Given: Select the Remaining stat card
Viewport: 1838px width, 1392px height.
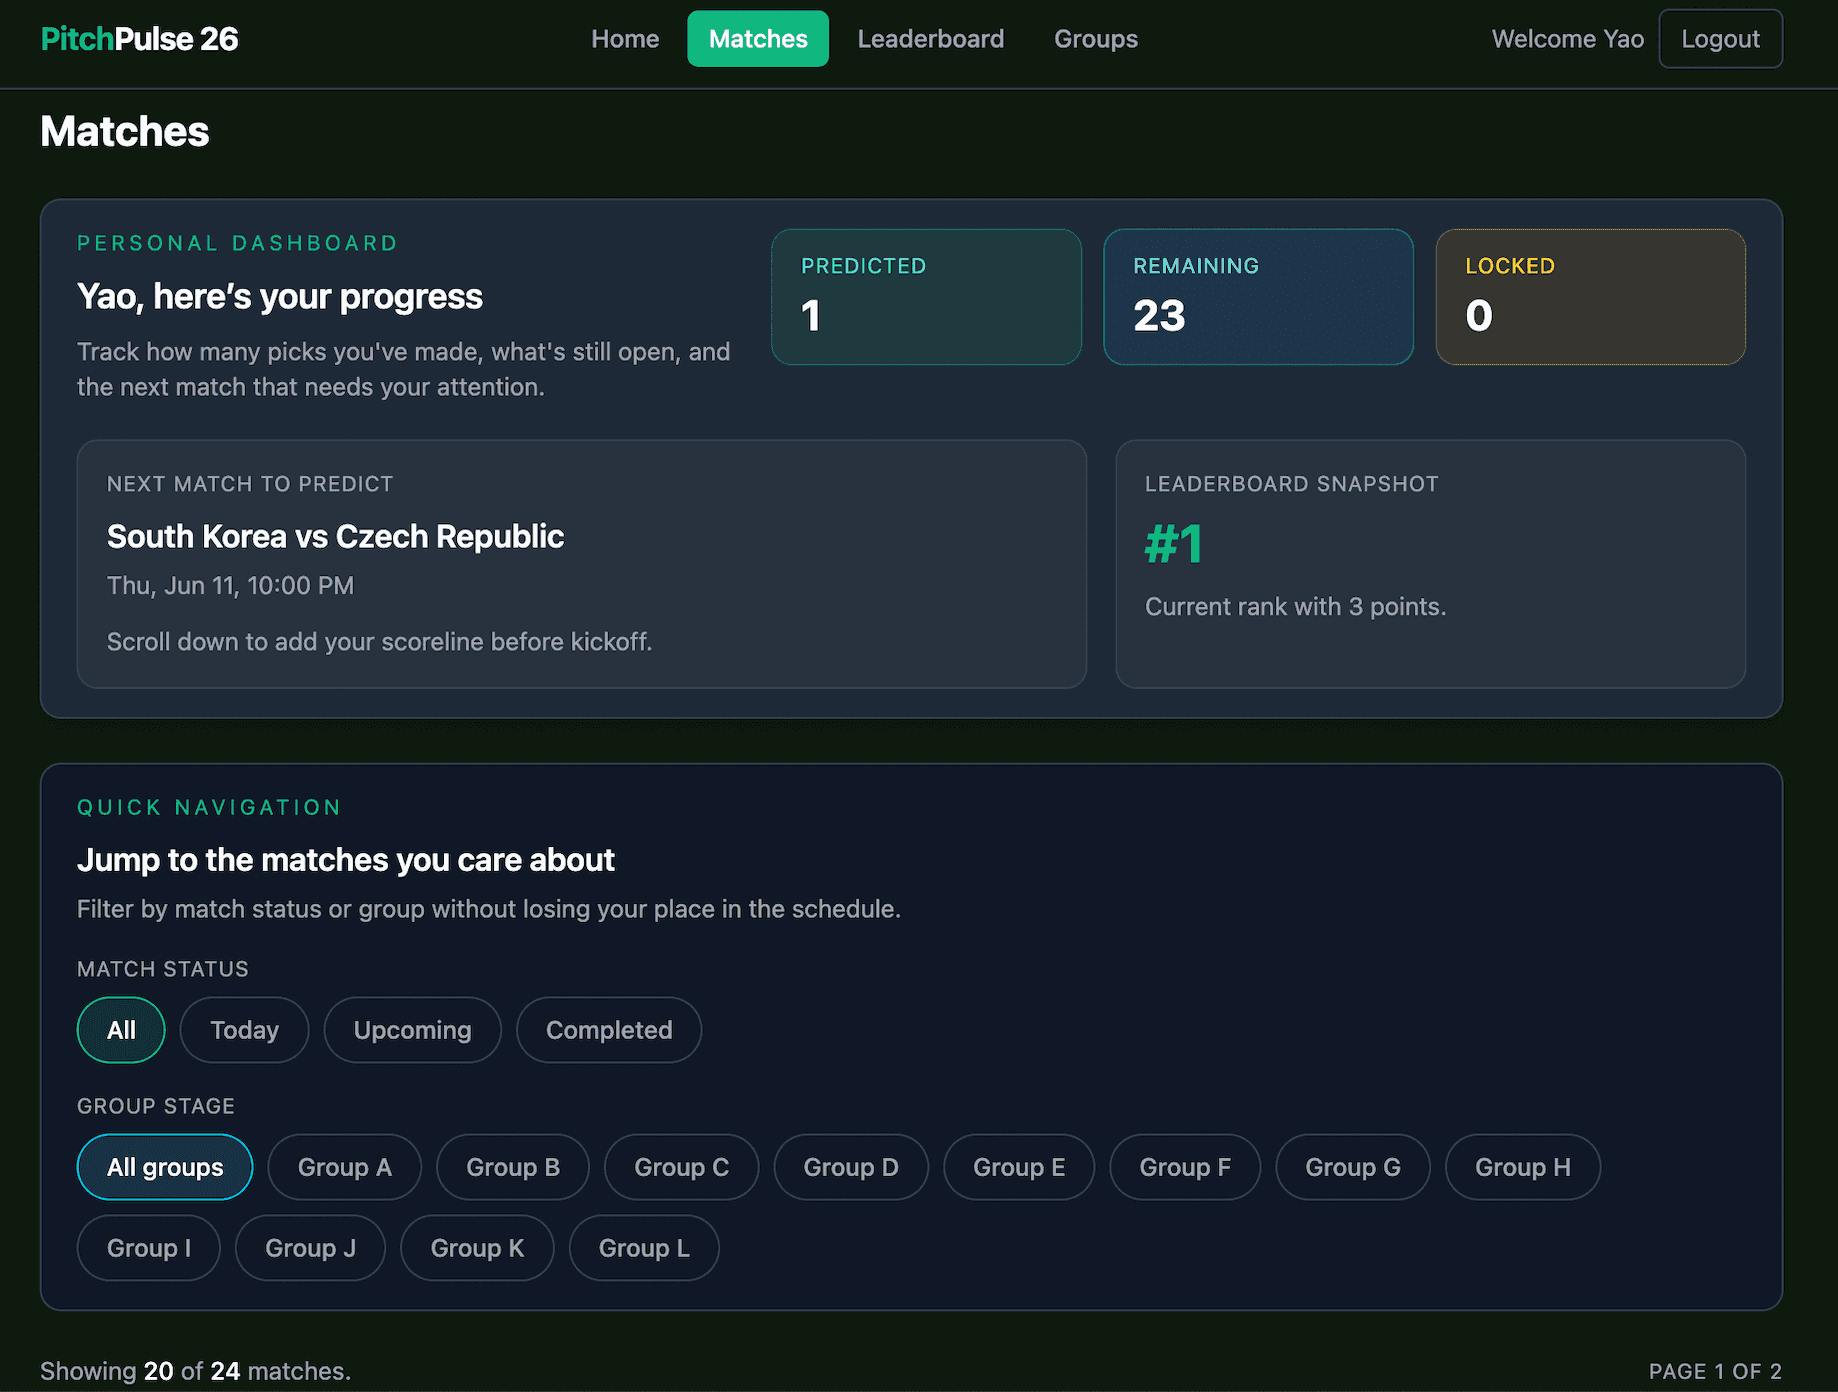Looking at the screenshot, I should click(1258, 297).
